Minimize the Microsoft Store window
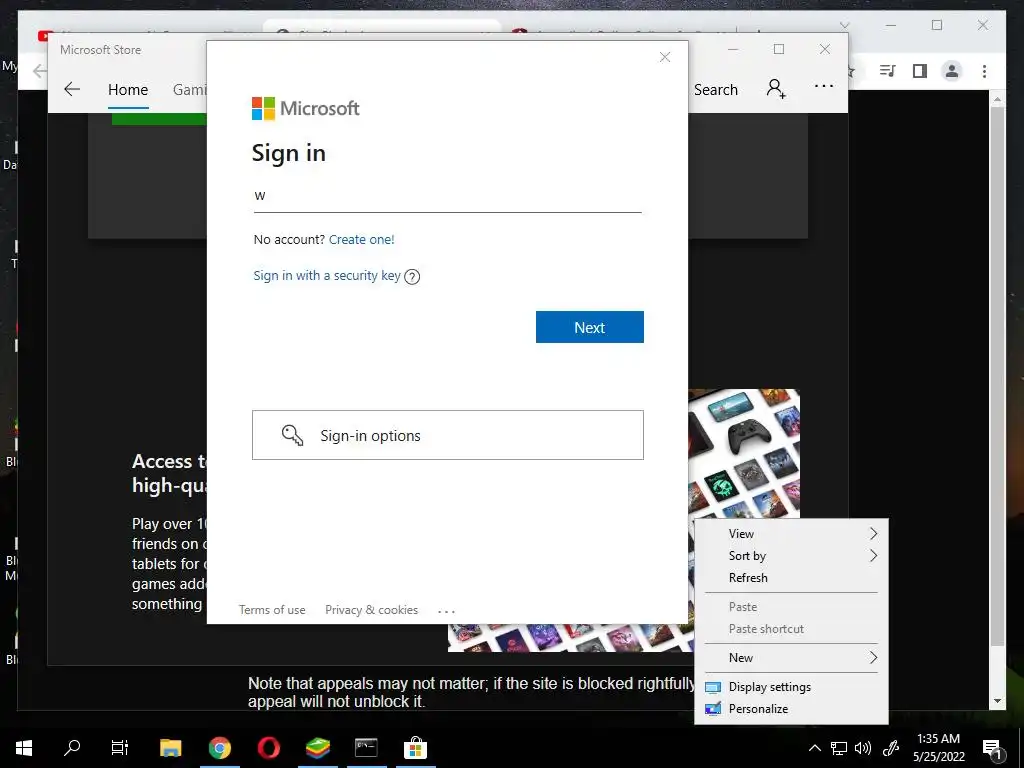 733,50
